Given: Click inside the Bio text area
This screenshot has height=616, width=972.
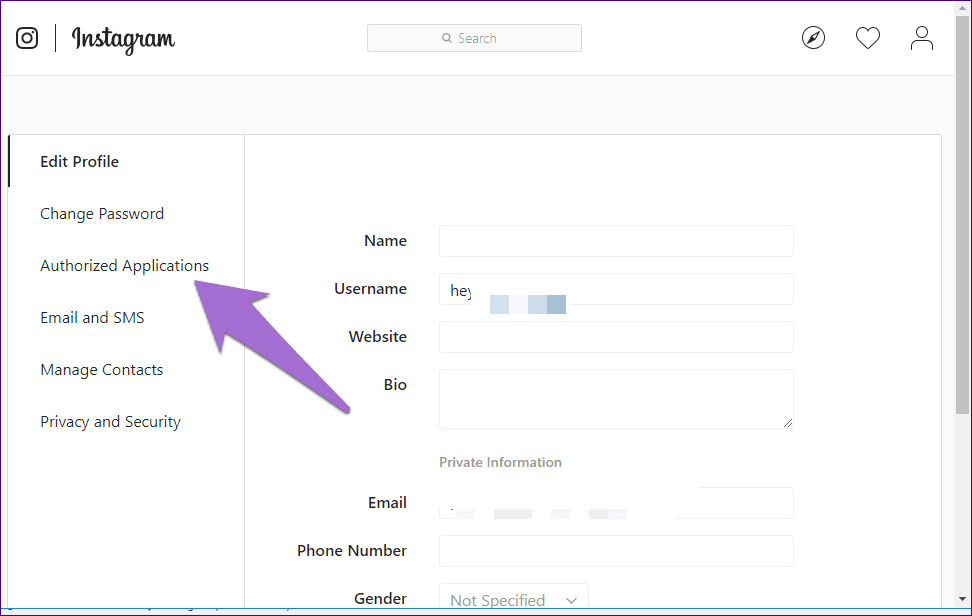Looking at the screenshot, I should [616, 398].
